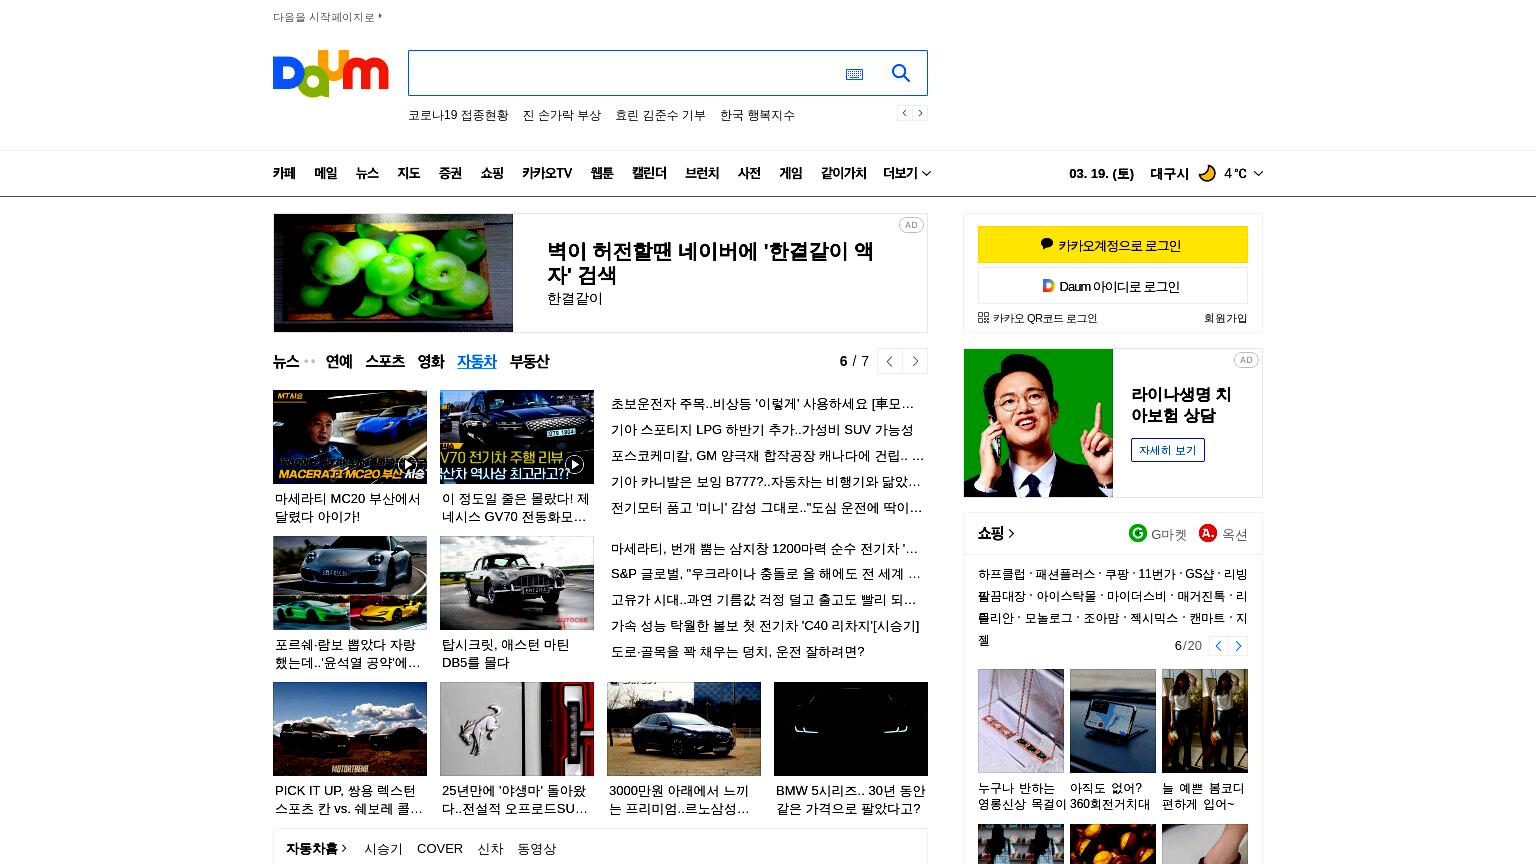1536x864 pixels.
Task: Switch to 부동산 tab
Action: (x=529, y=361)
